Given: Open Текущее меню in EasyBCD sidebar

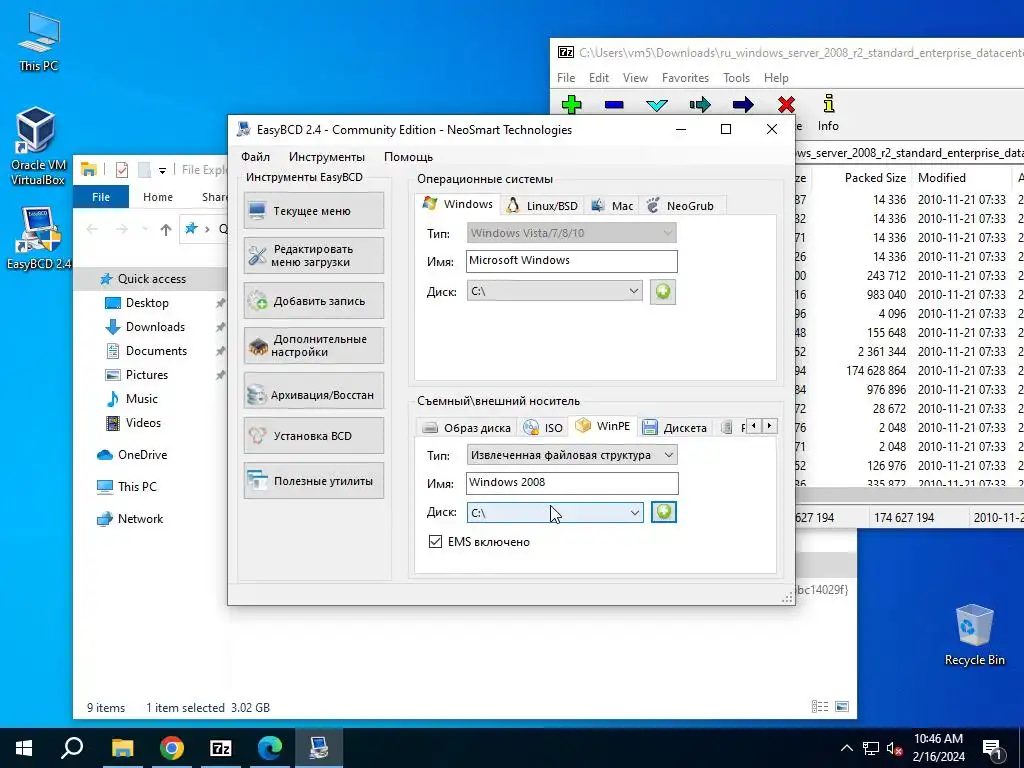Looking at the screenshot, I should pyautogui.click(x=313, y=211).
